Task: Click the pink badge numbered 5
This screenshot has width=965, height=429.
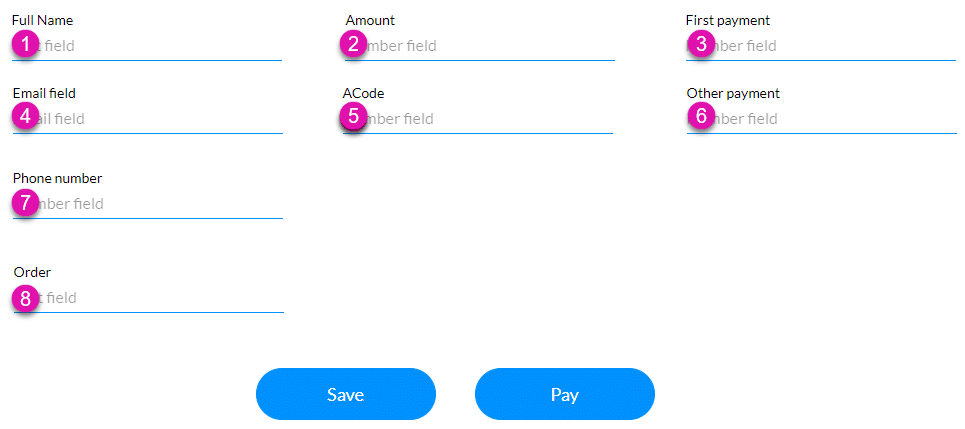Action: point(353,117)
